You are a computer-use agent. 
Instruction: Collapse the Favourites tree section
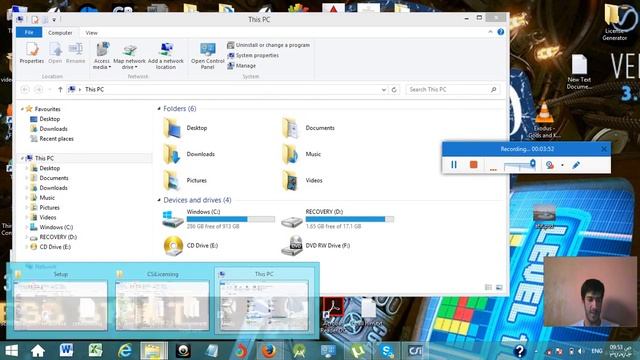click(22, 109)
